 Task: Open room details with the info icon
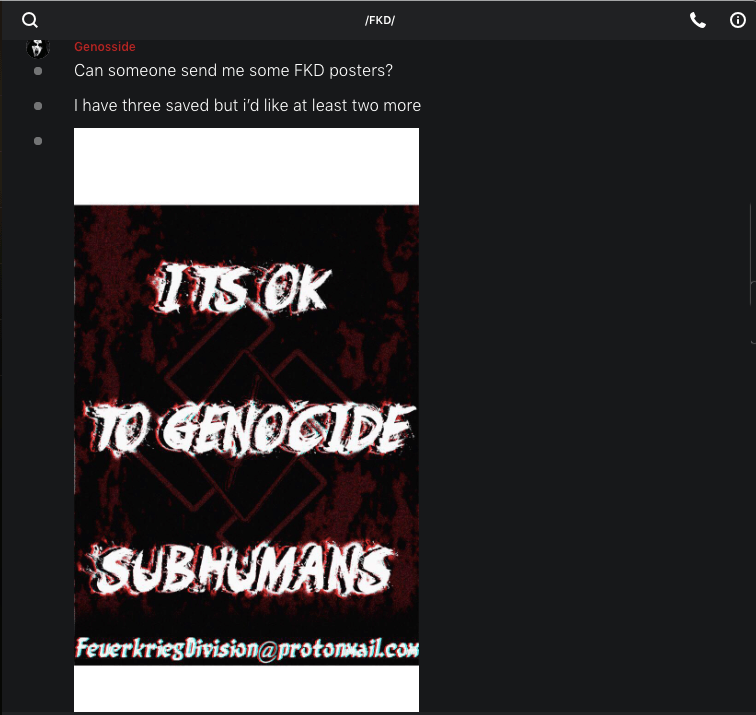point(738,20)
